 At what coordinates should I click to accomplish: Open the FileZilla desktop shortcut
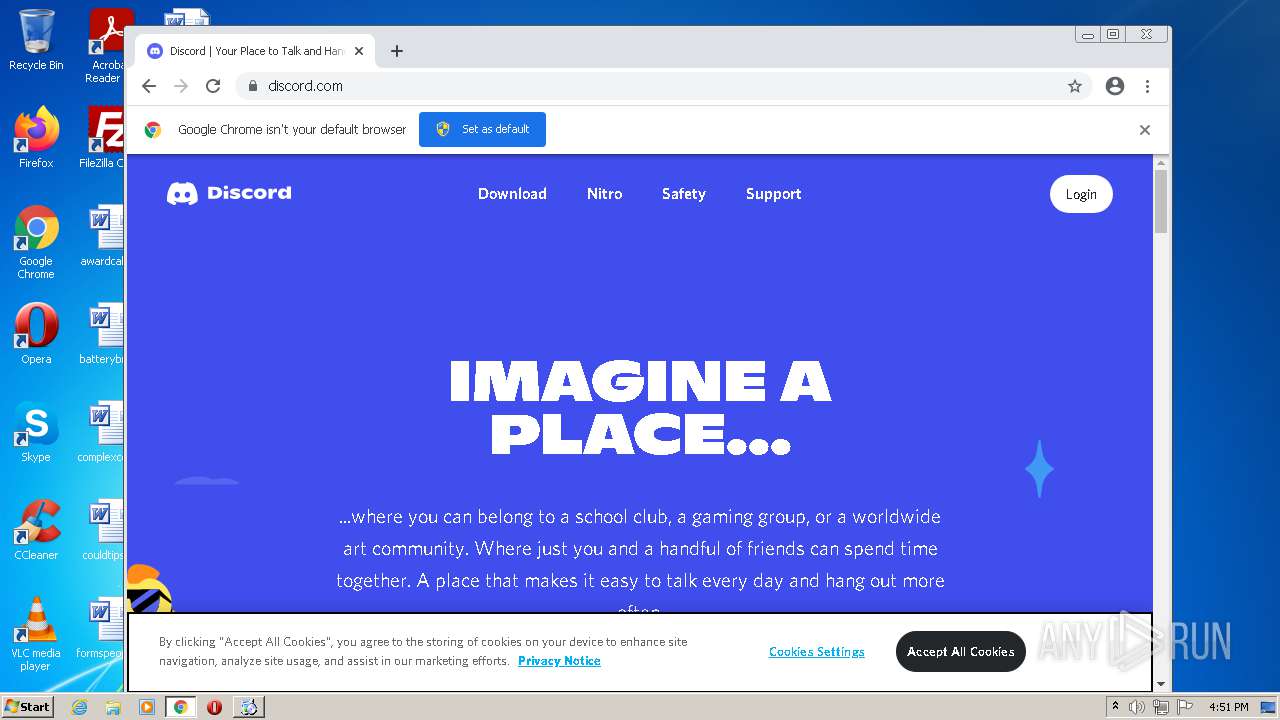point(104,138)
